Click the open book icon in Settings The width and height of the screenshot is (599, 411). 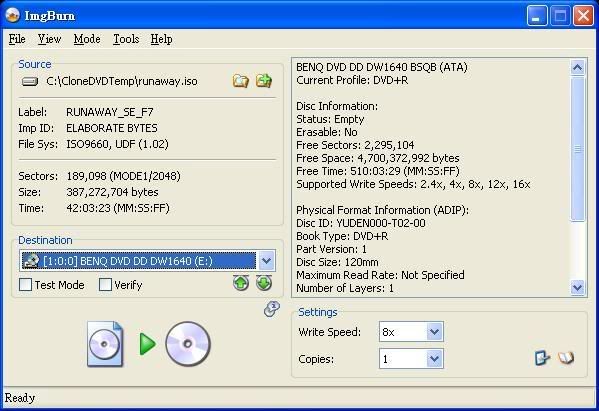(566, 358)
